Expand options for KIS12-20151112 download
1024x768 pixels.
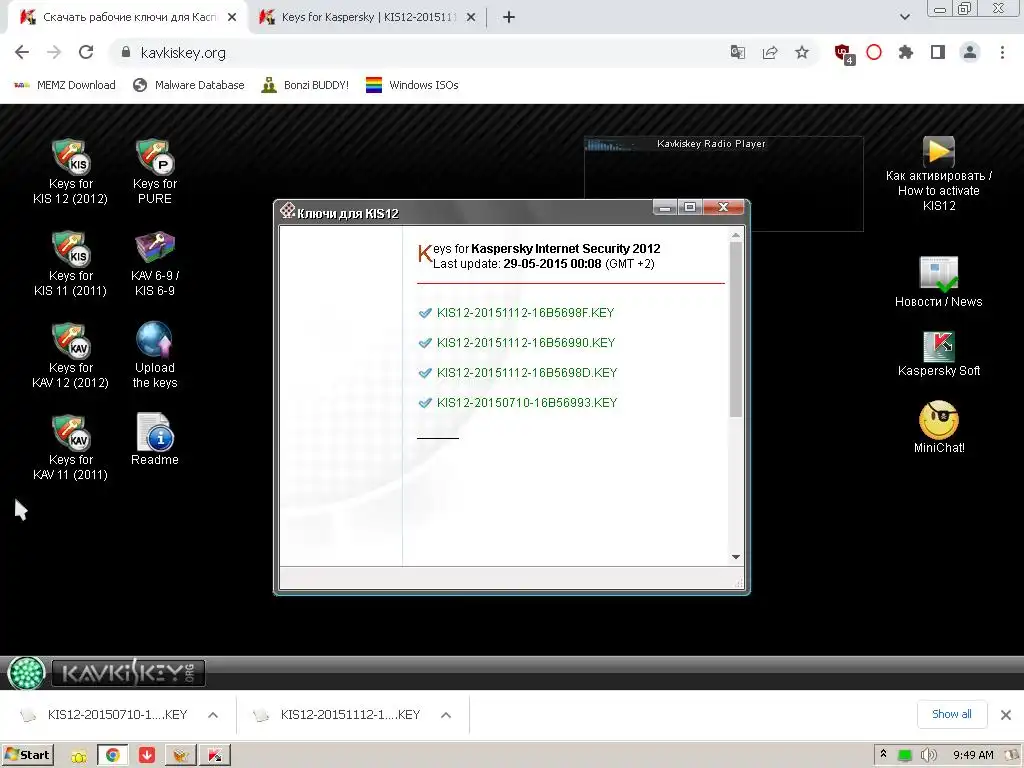(446, 715)
